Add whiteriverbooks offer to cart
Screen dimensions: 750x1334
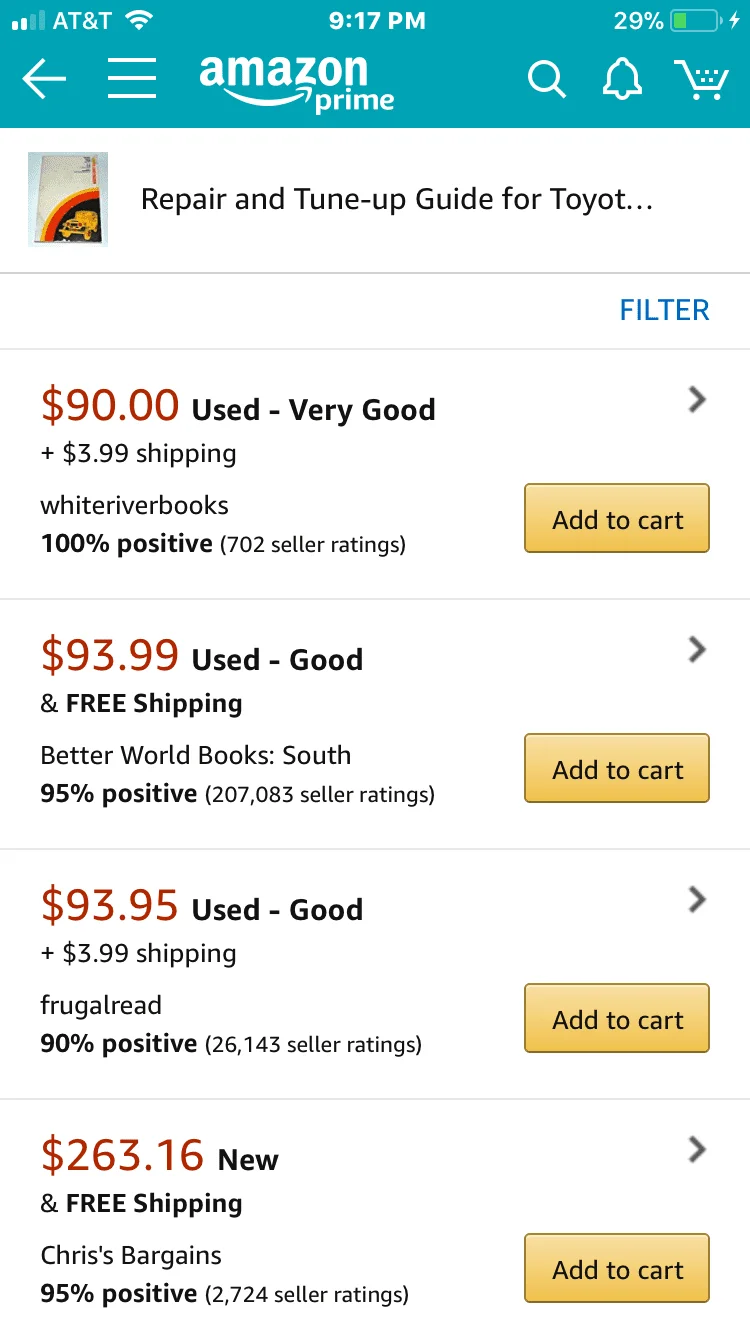617,518
